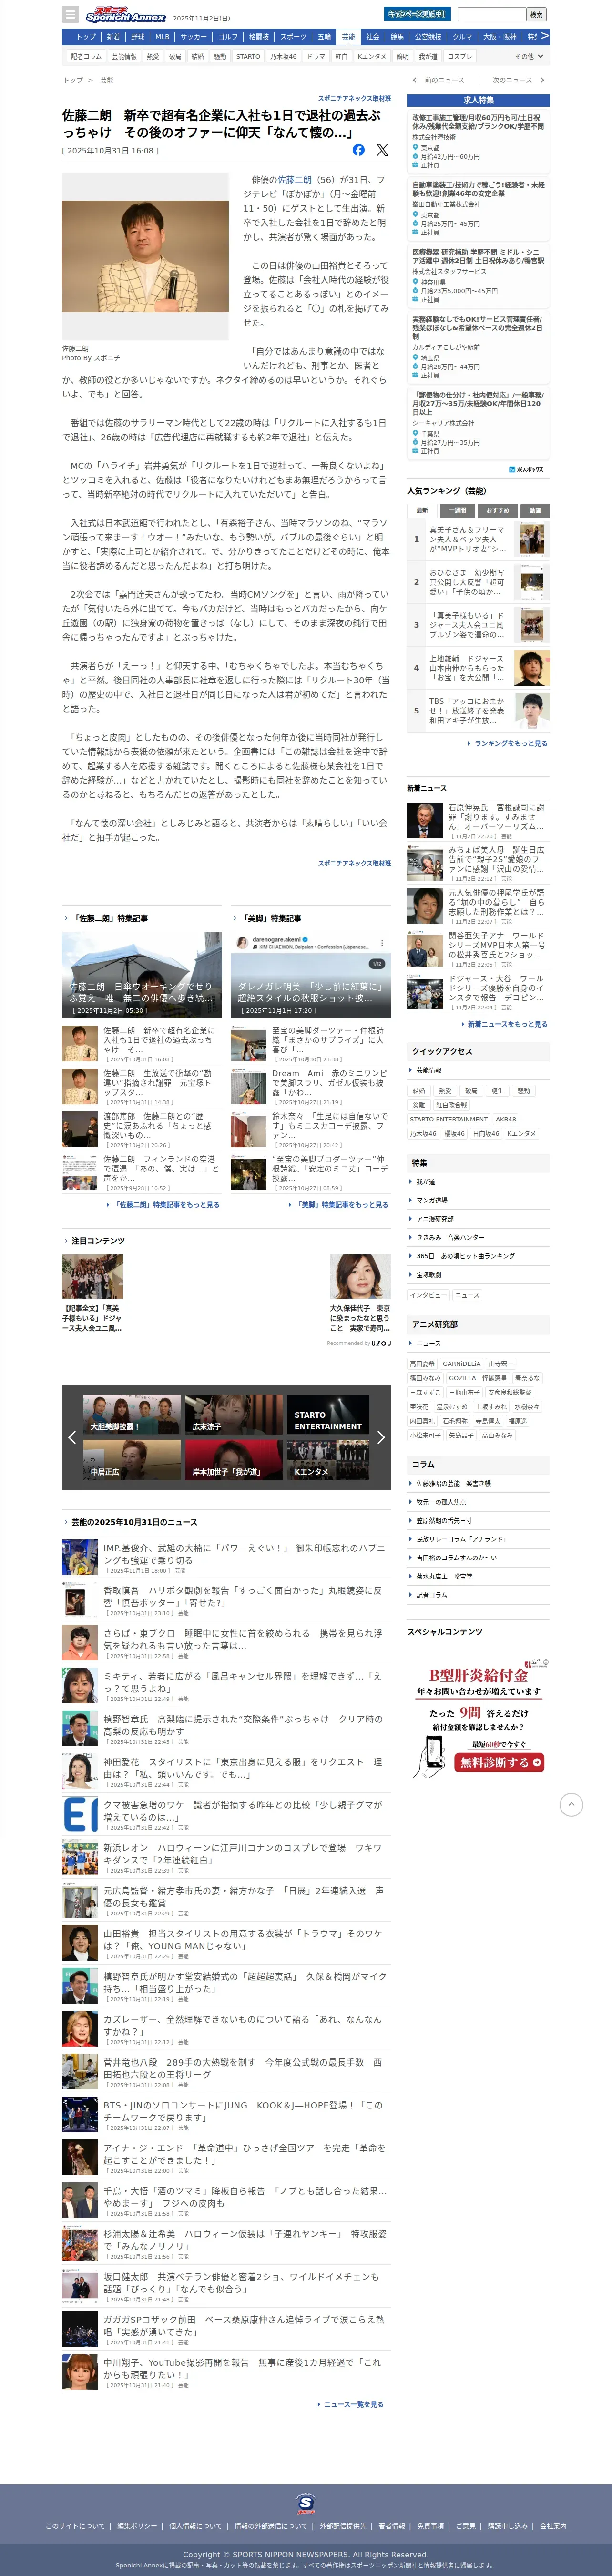
Task: Open the 牧元一の孤人焦点 column link
Action: click(x=441, y=1502)
